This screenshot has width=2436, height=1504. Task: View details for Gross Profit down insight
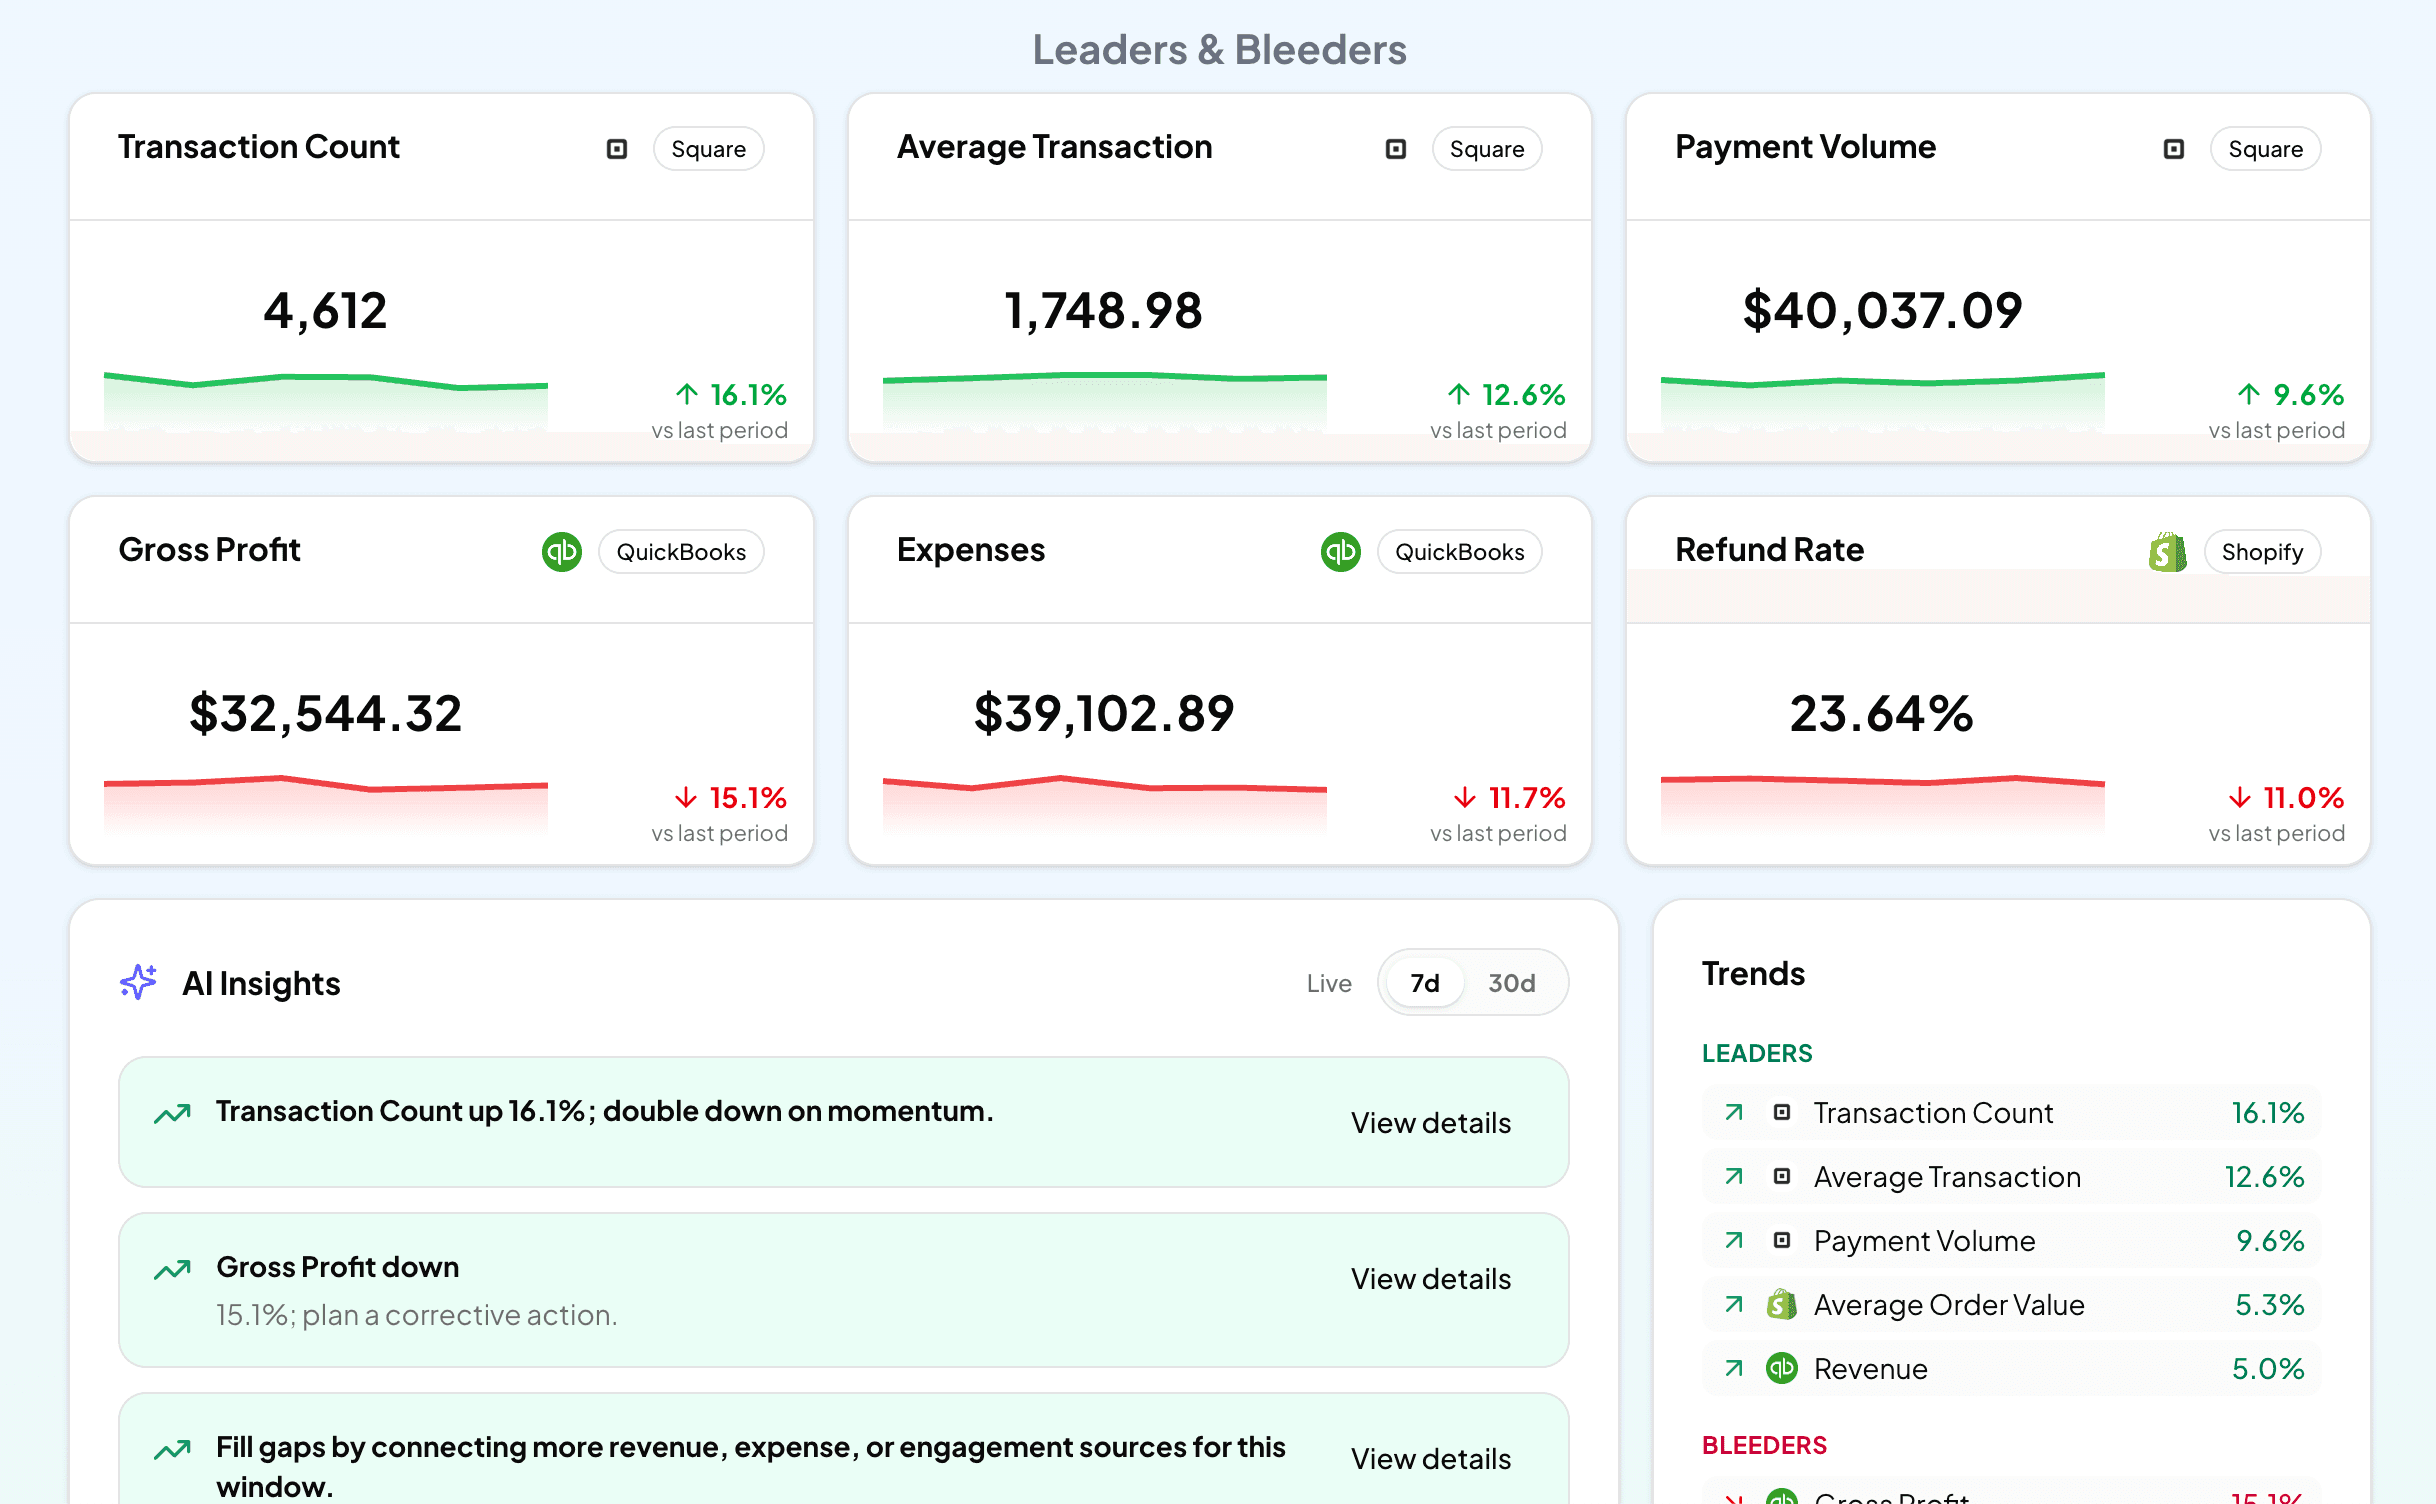coord(1430,1279)
